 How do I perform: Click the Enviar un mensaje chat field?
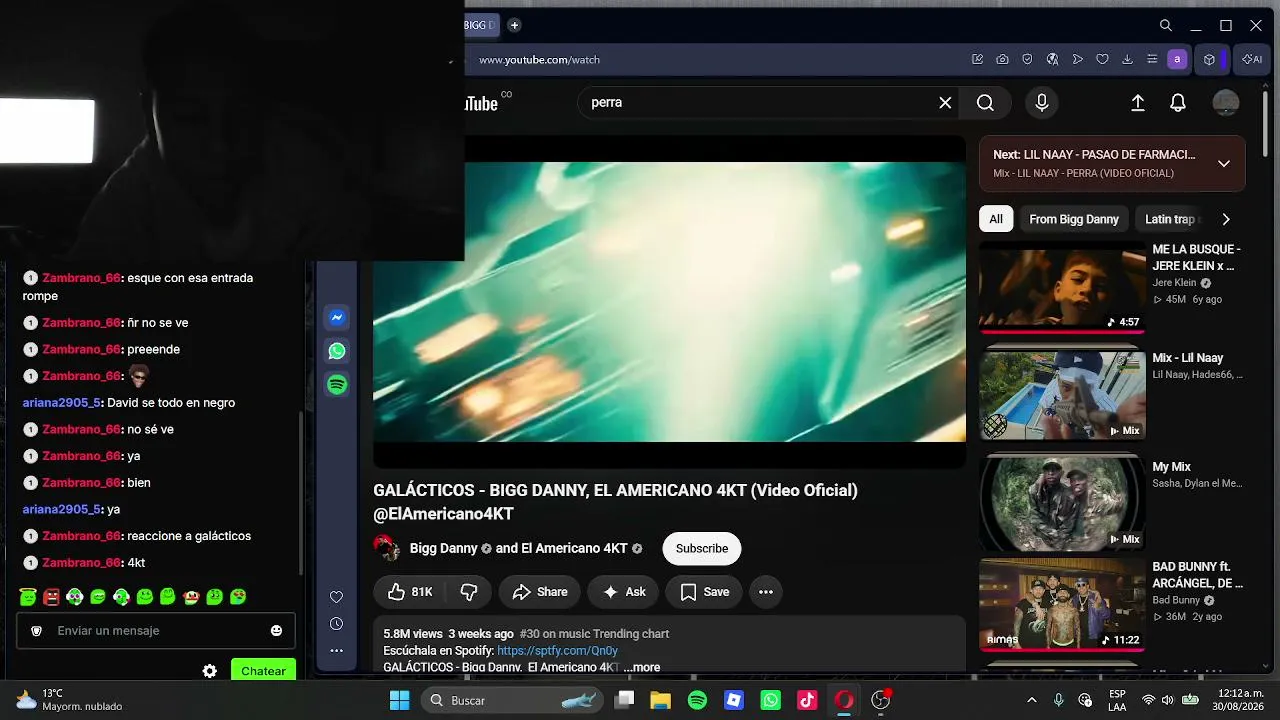[x=156, y=631]
